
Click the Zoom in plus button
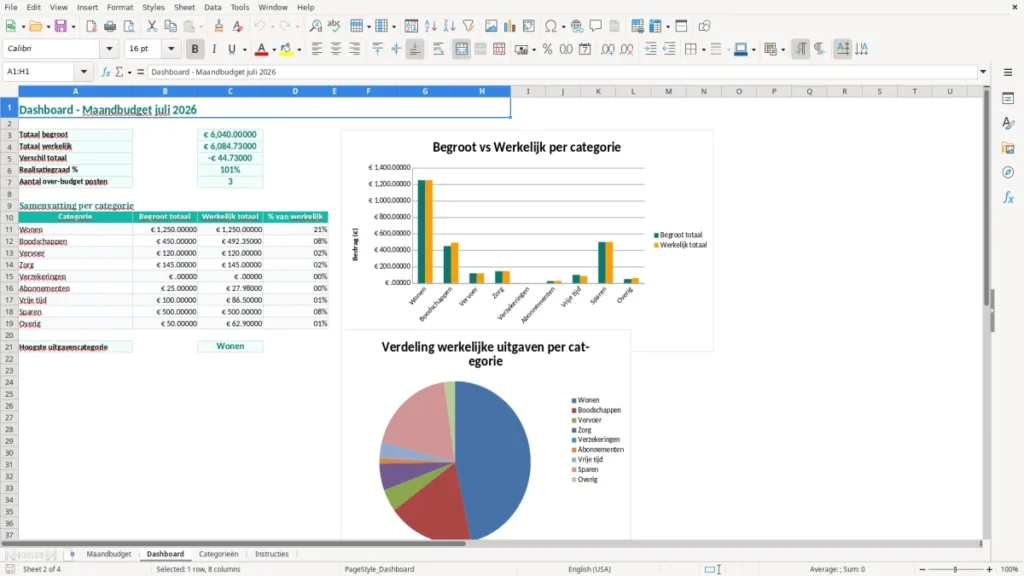[989, 569]
